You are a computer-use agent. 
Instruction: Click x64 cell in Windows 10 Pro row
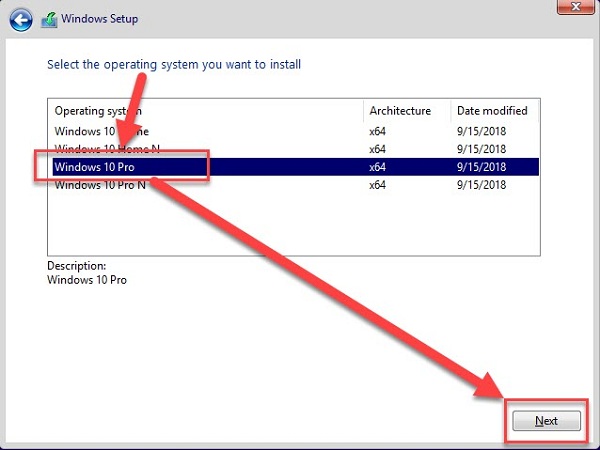coord(378,167)
